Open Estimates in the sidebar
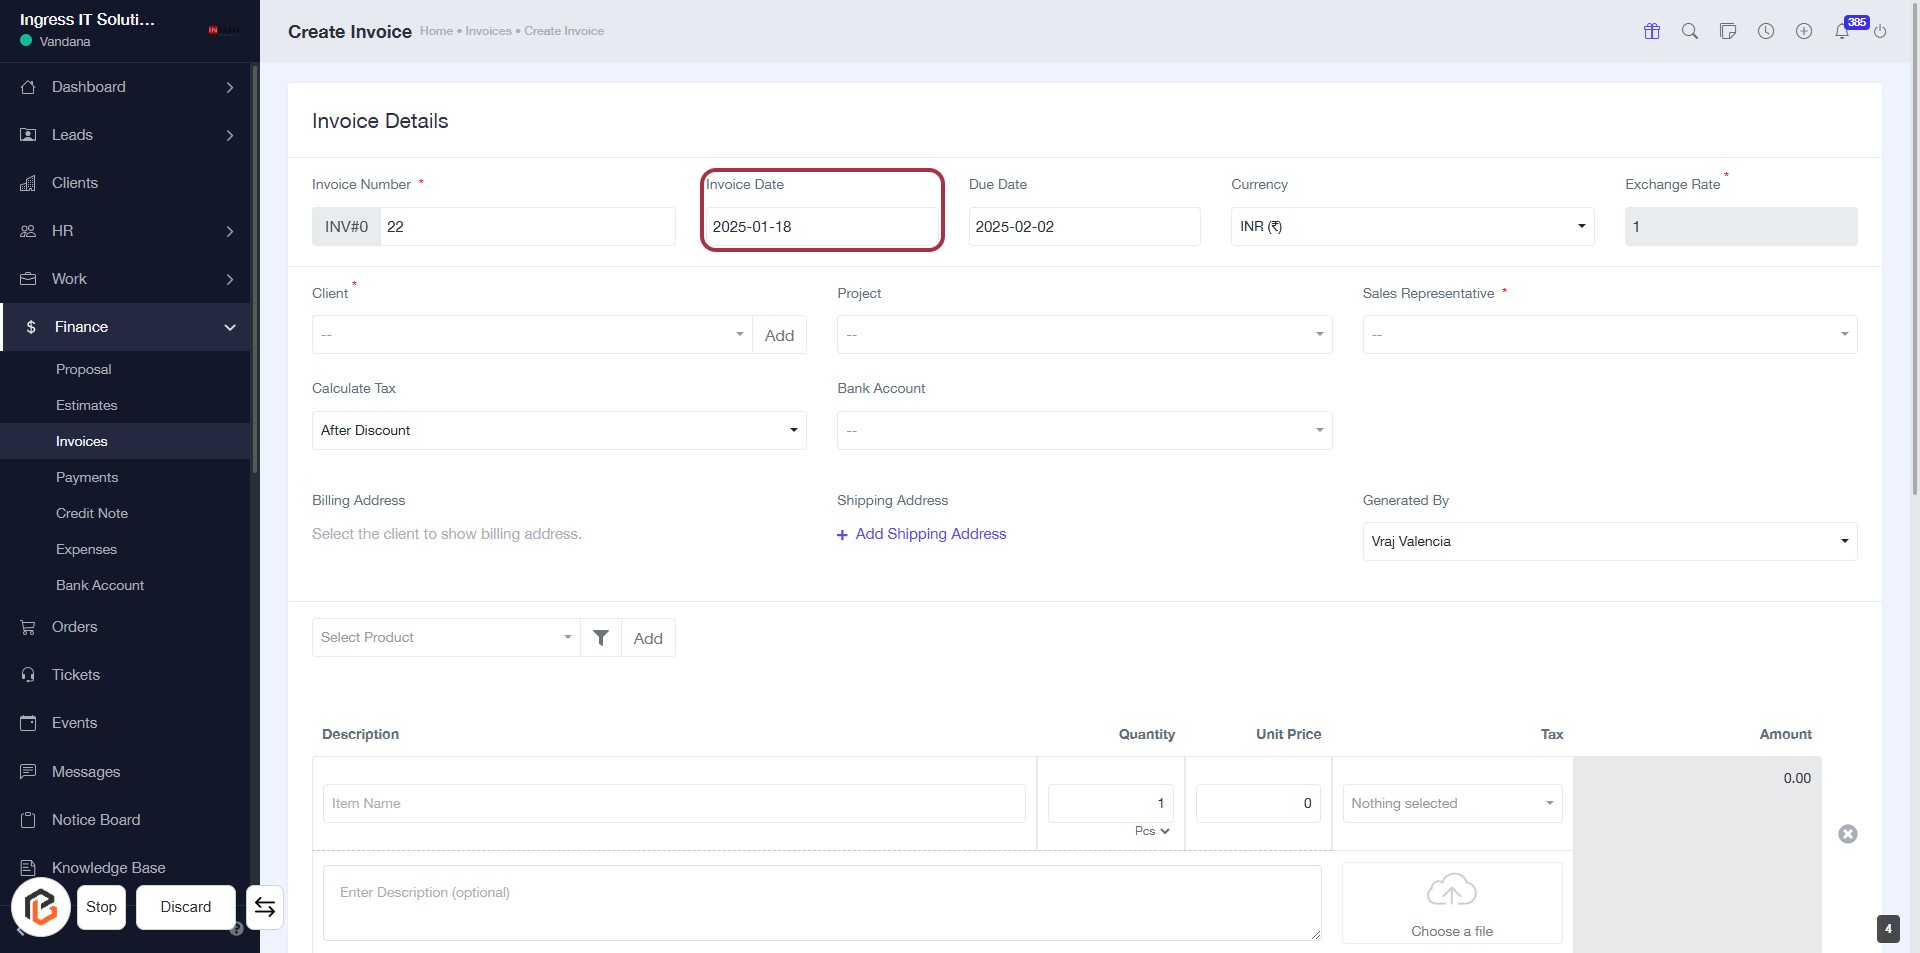This screenshot has width=1920, height=953. tap(87, 406)
